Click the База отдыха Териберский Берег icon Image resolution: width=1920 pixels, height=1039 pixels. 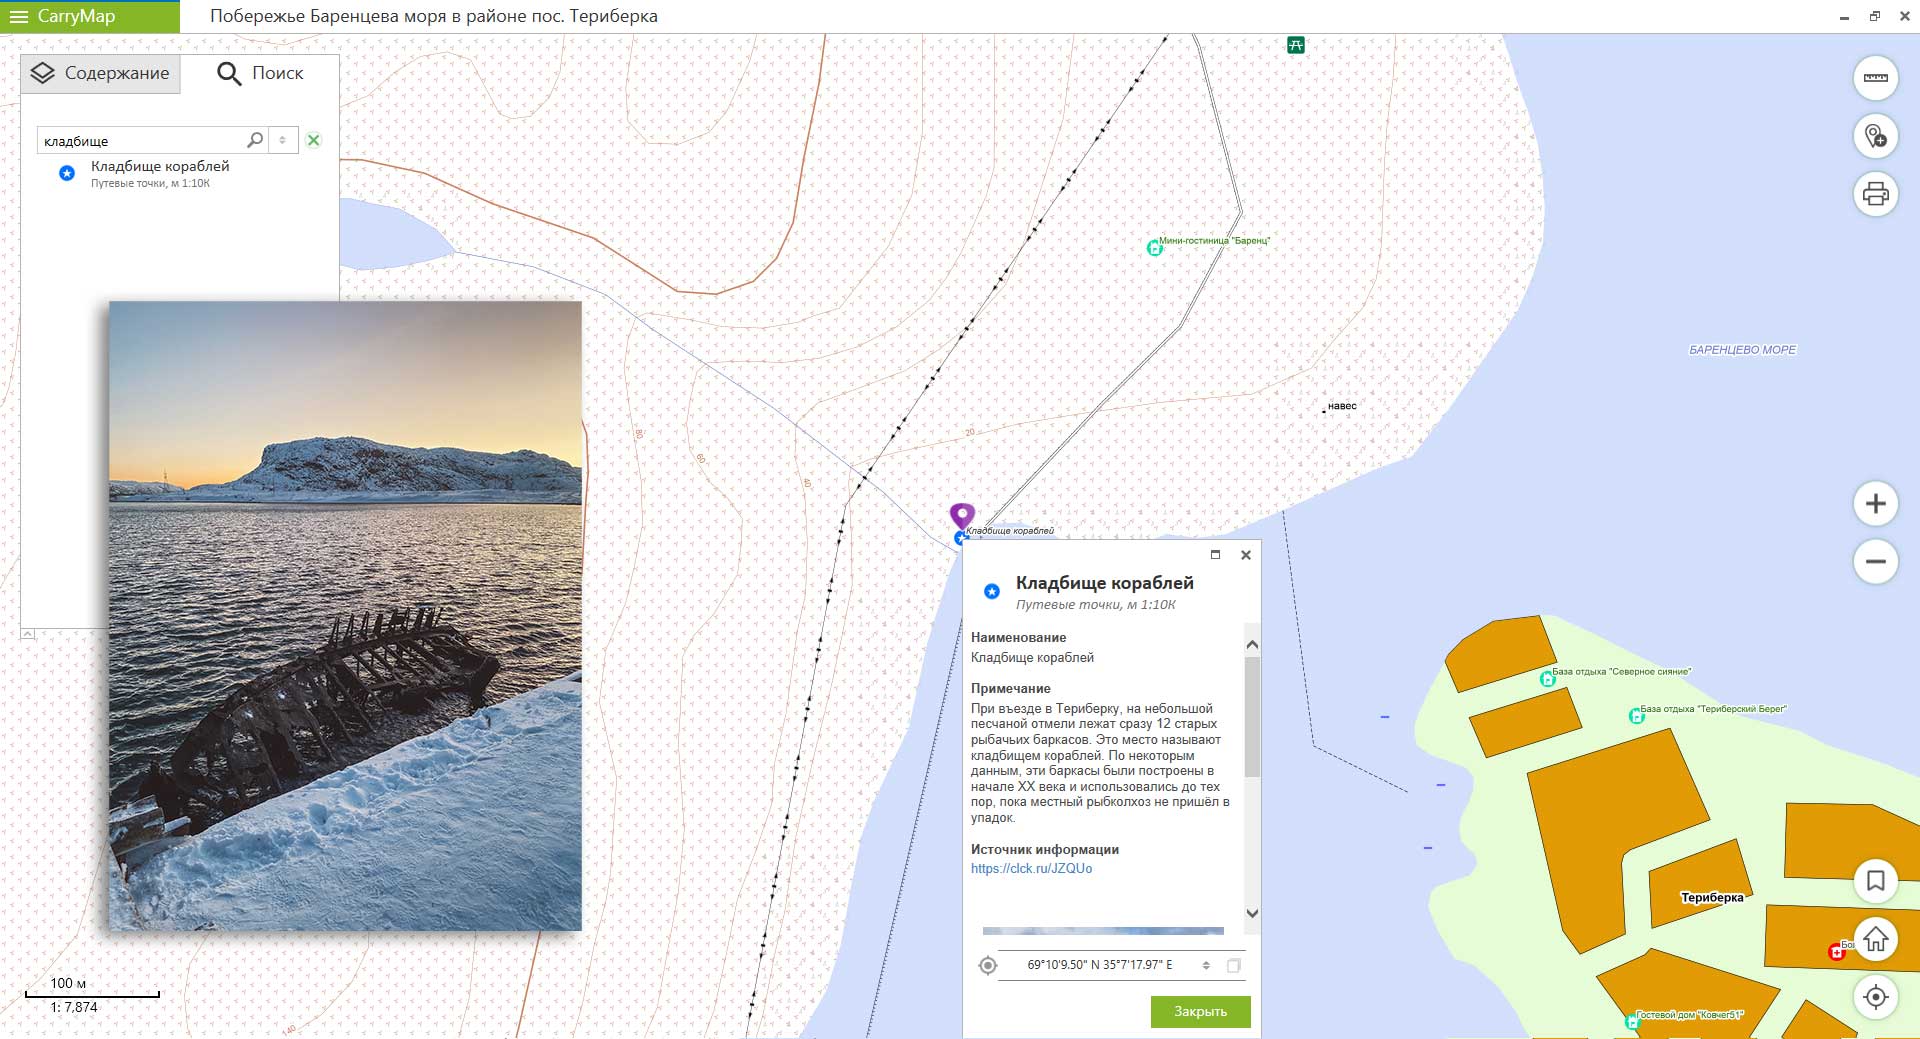[1636, 716]
